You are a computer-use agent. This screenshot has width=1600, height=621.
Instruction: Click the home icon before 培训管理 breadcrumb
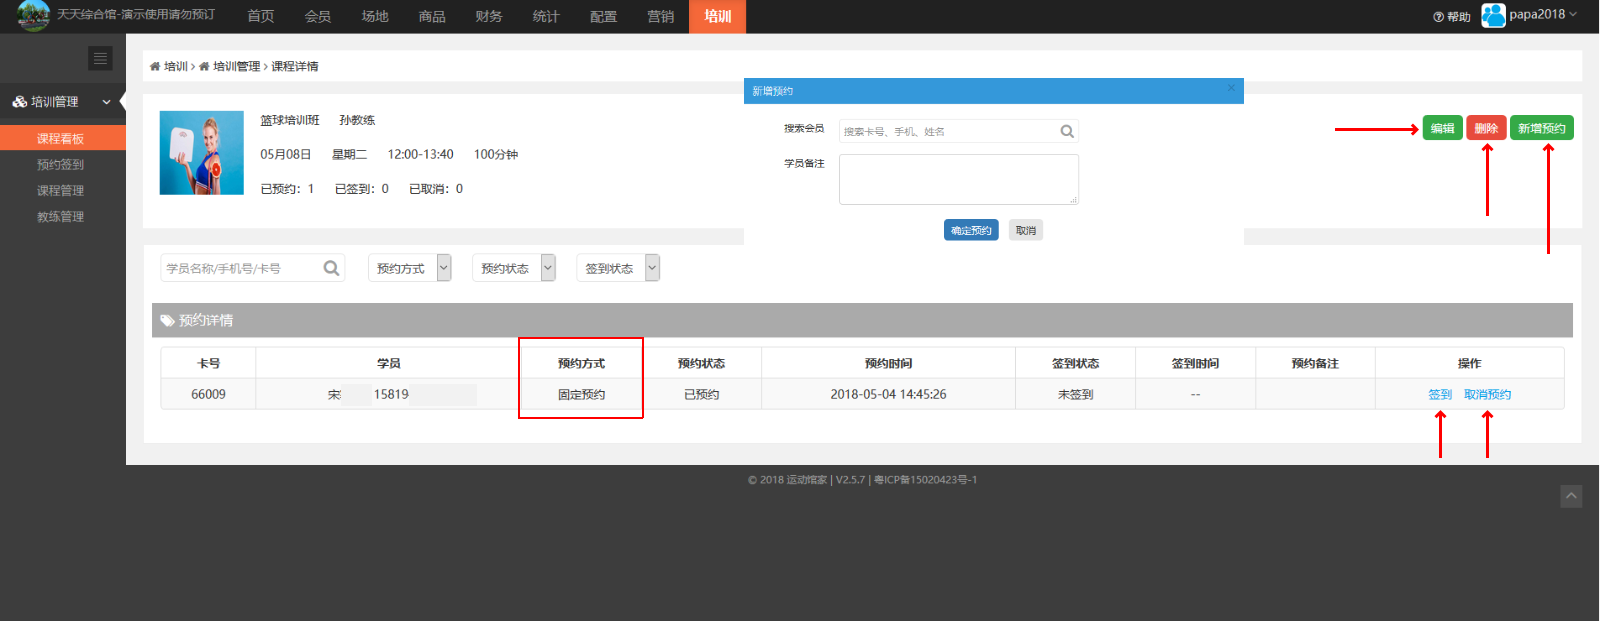(x=204, y=67)
